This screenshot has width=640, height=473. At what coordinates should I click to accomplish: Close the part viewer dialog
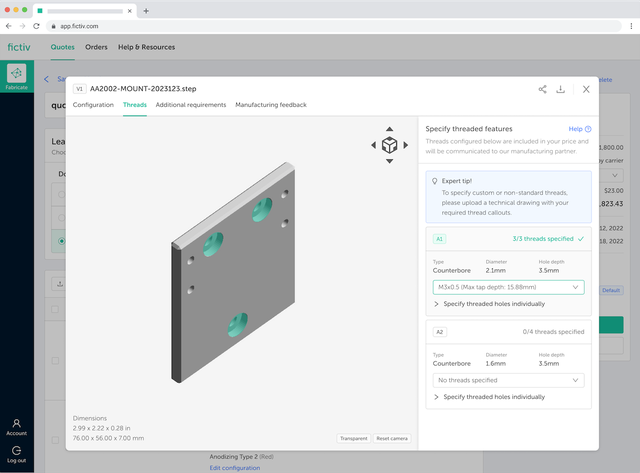coord(586,89)
